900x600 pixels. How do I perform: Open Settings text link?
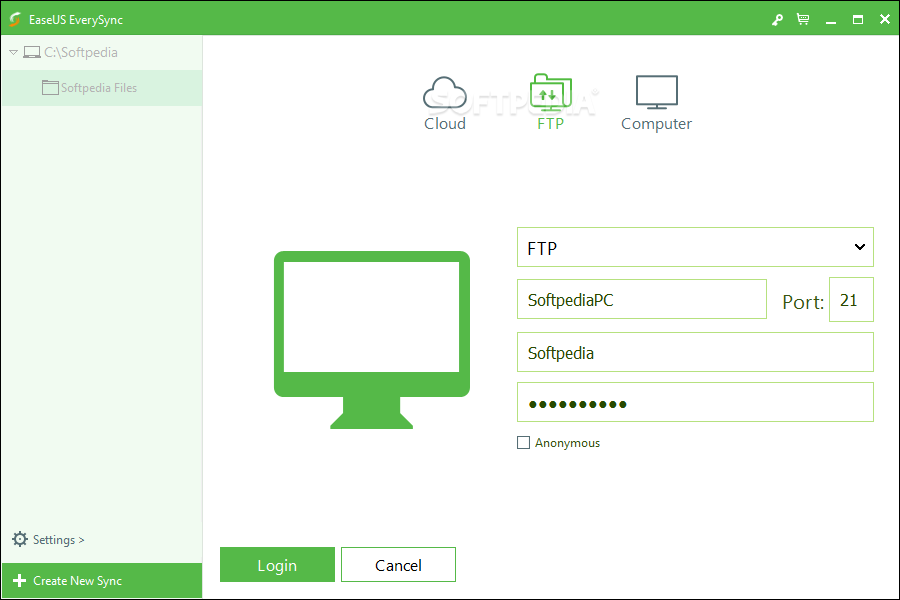click(x=59, y=540)
